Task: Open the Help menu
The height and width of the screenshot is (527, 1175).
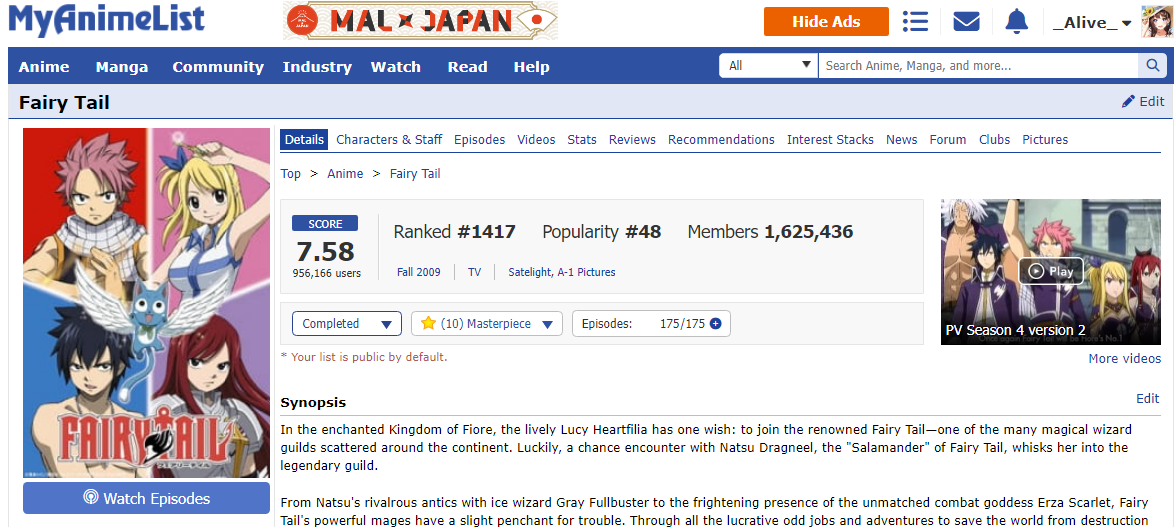Action: [x=531, y=67]
